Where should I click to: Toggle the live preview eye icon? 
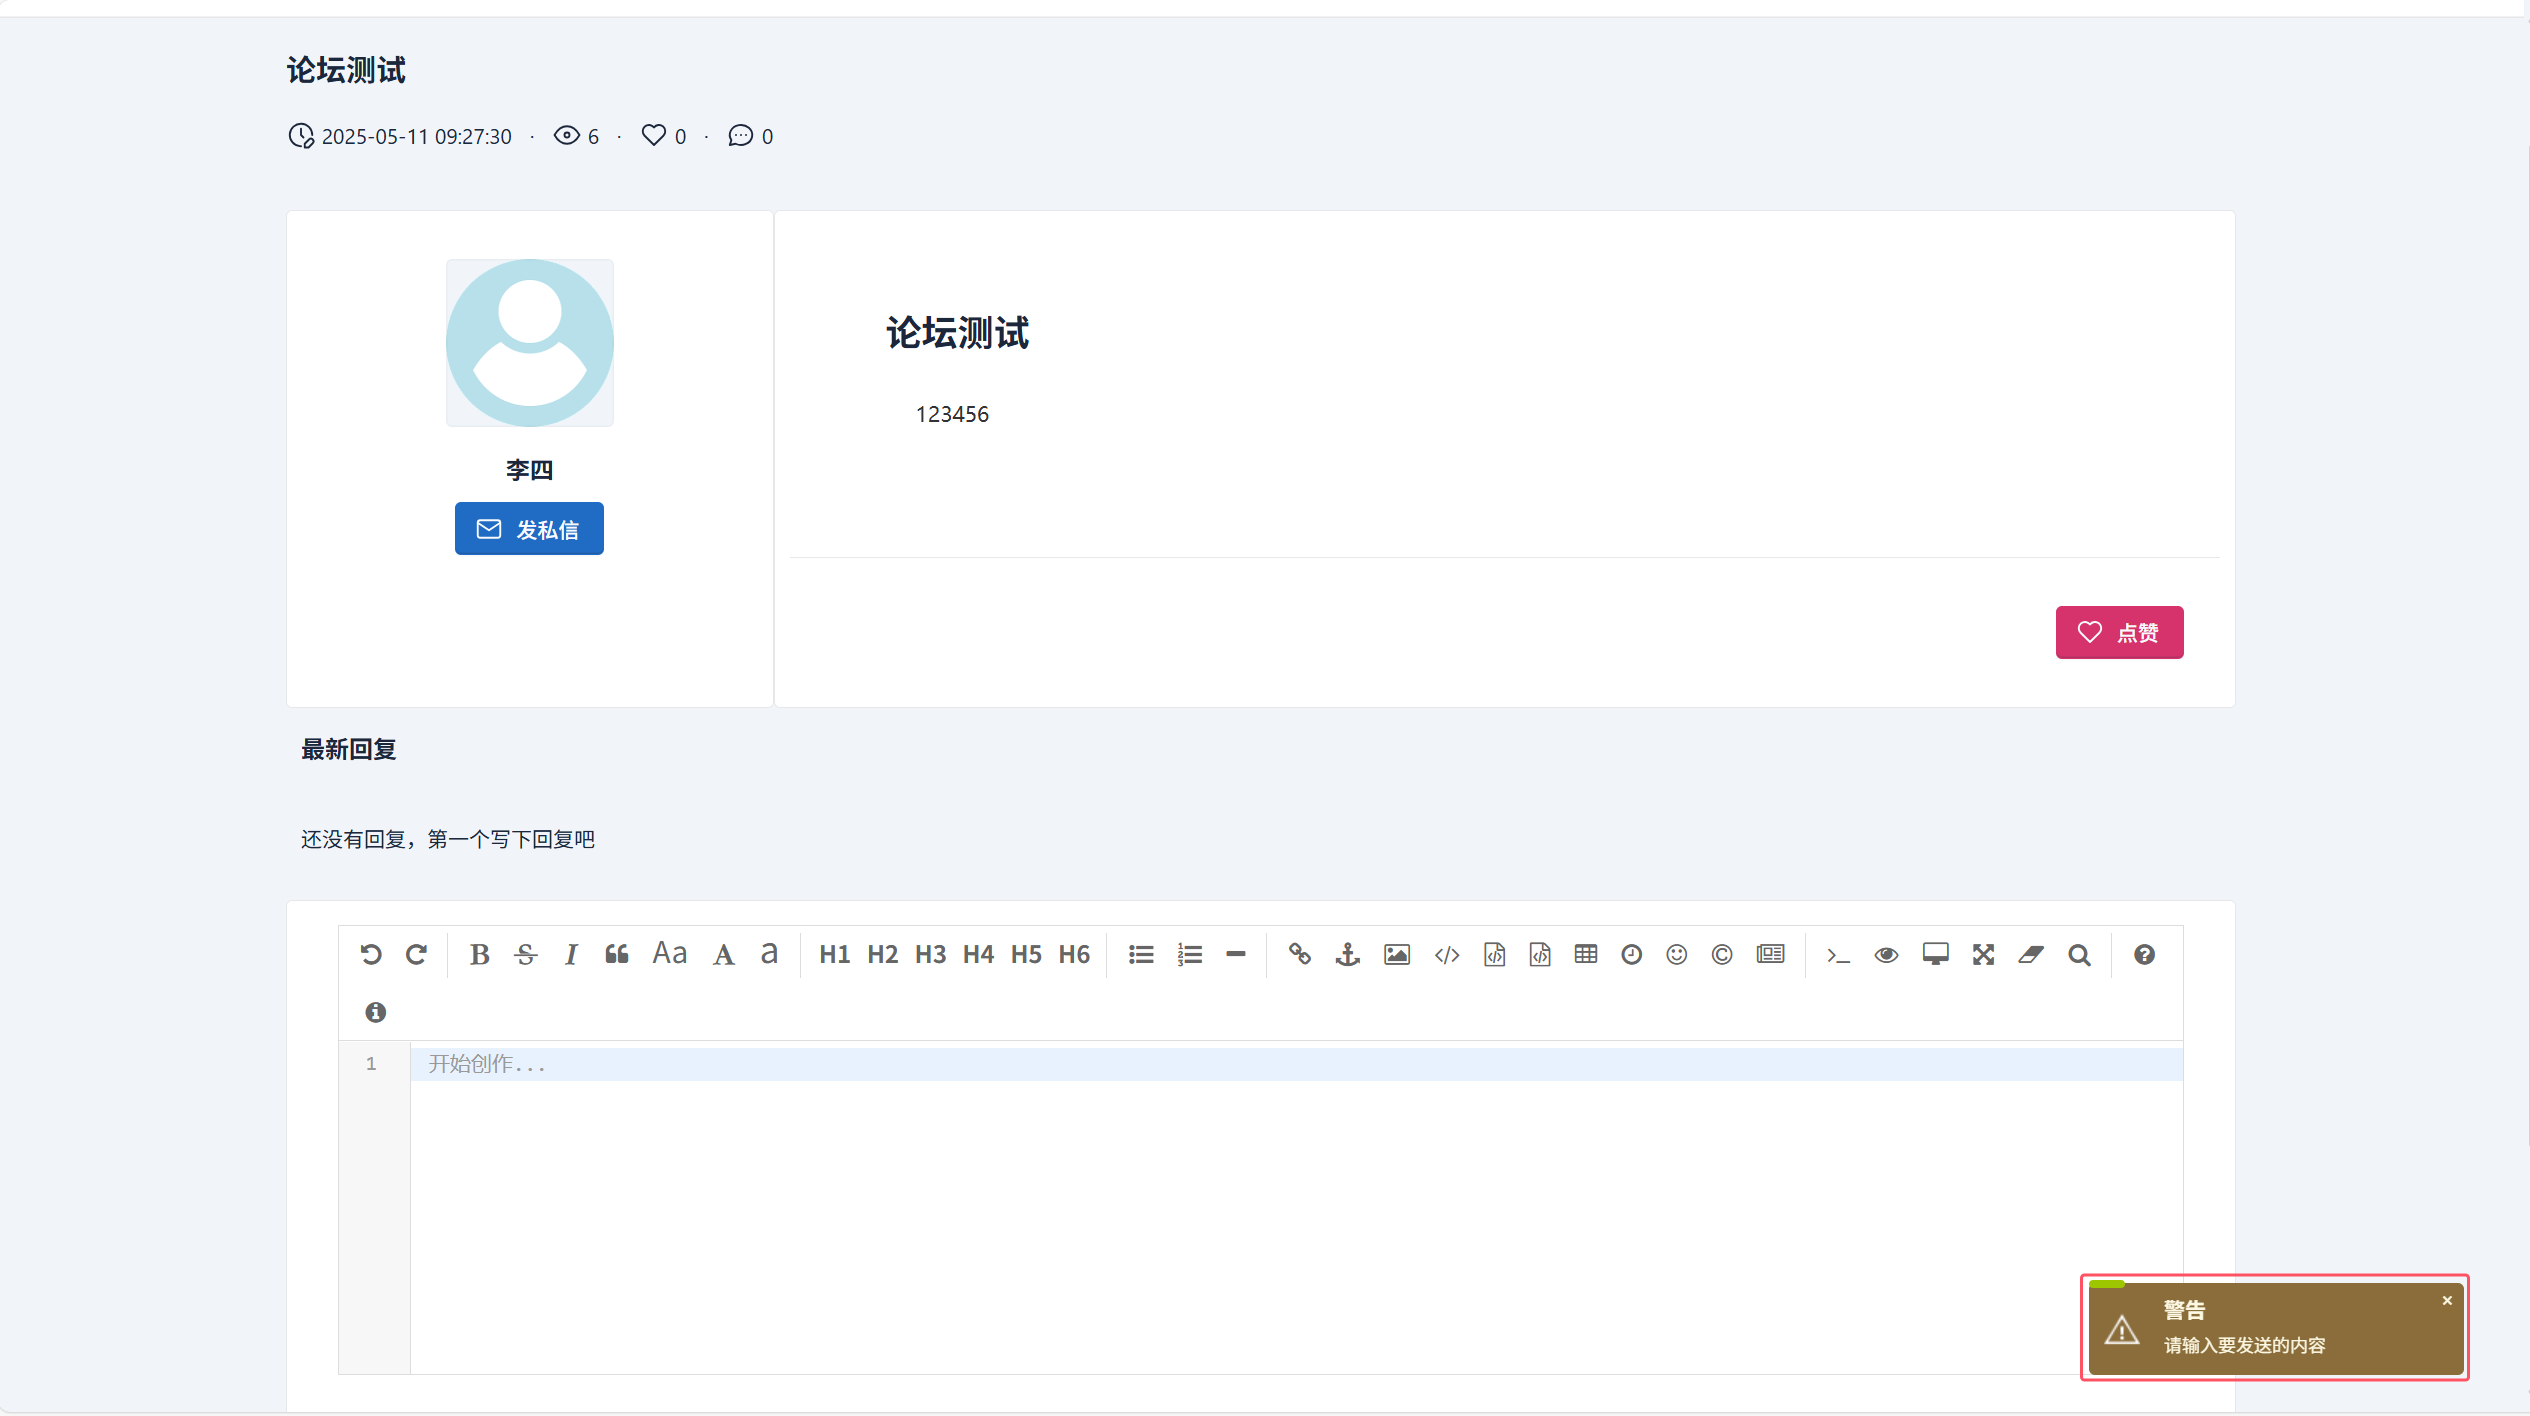1886,955
